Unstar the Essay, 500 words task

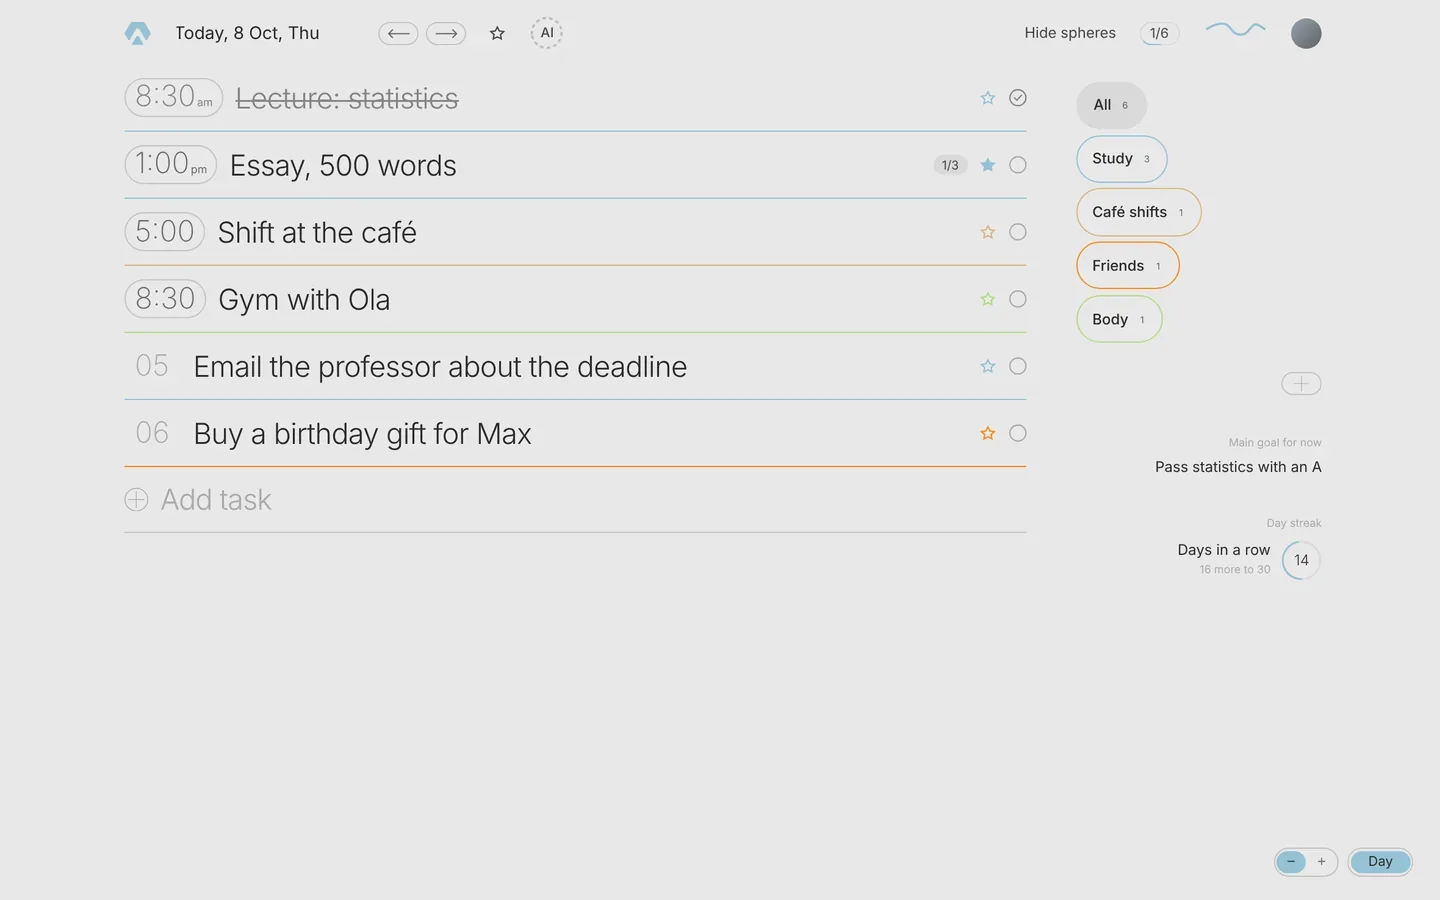pyautogui.click(x=988, y=165)
